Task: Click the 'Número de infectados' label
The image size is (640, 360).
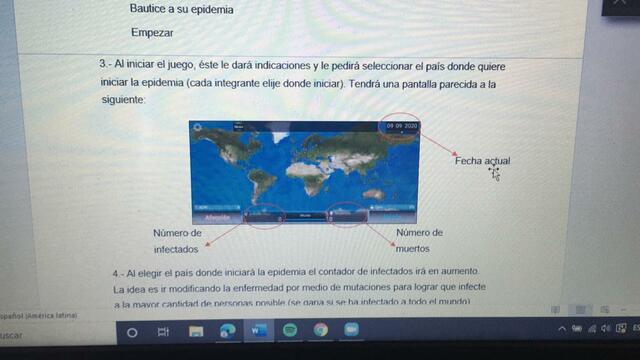Action: point(177,241)
